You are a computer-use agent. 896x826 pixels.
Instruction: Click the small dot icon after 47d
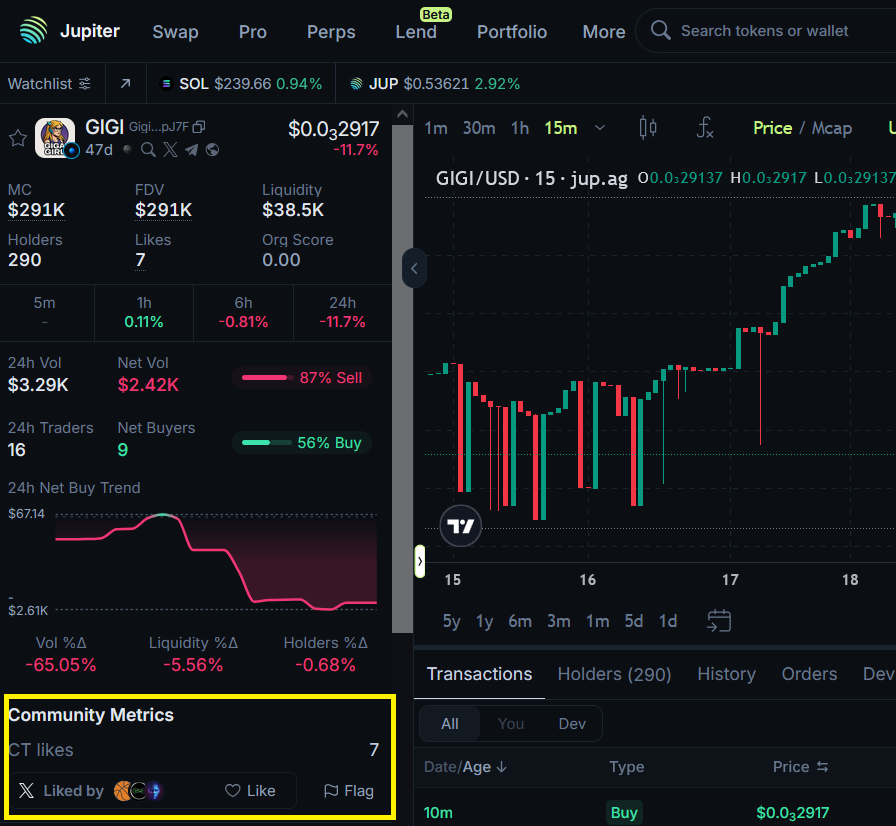click(127, 149)
